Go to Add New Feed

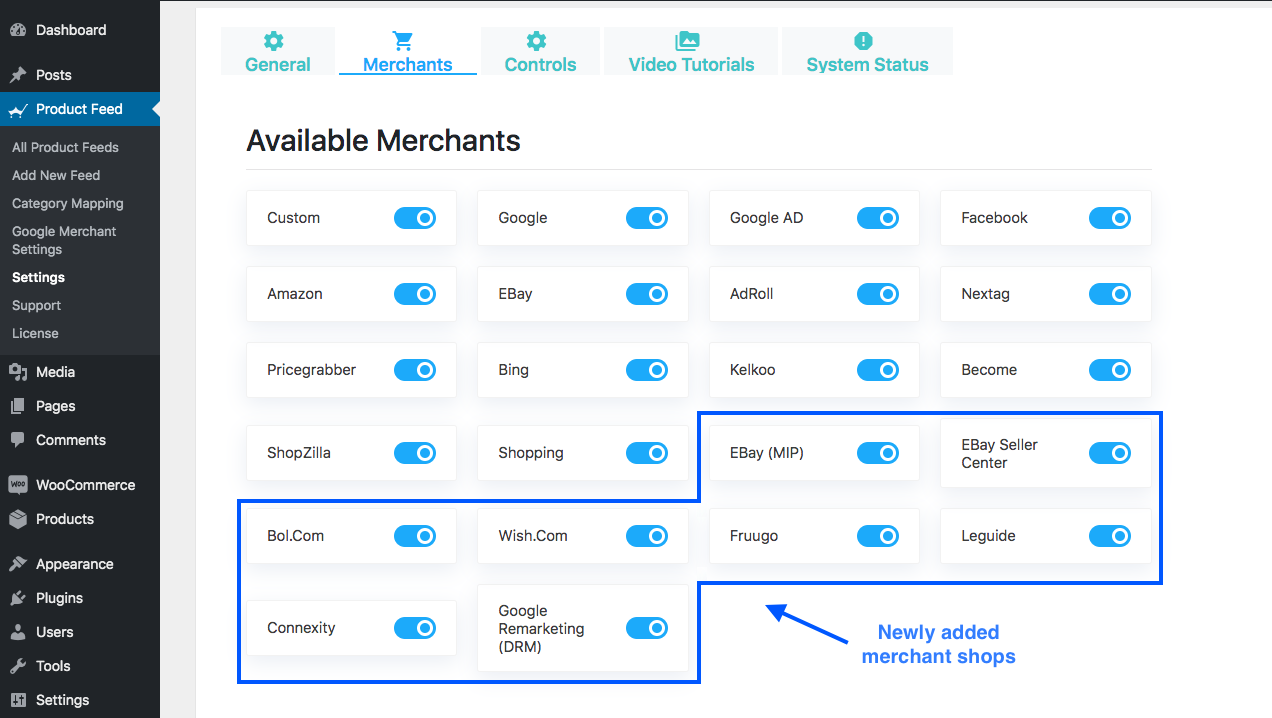[x=56, y=175]
